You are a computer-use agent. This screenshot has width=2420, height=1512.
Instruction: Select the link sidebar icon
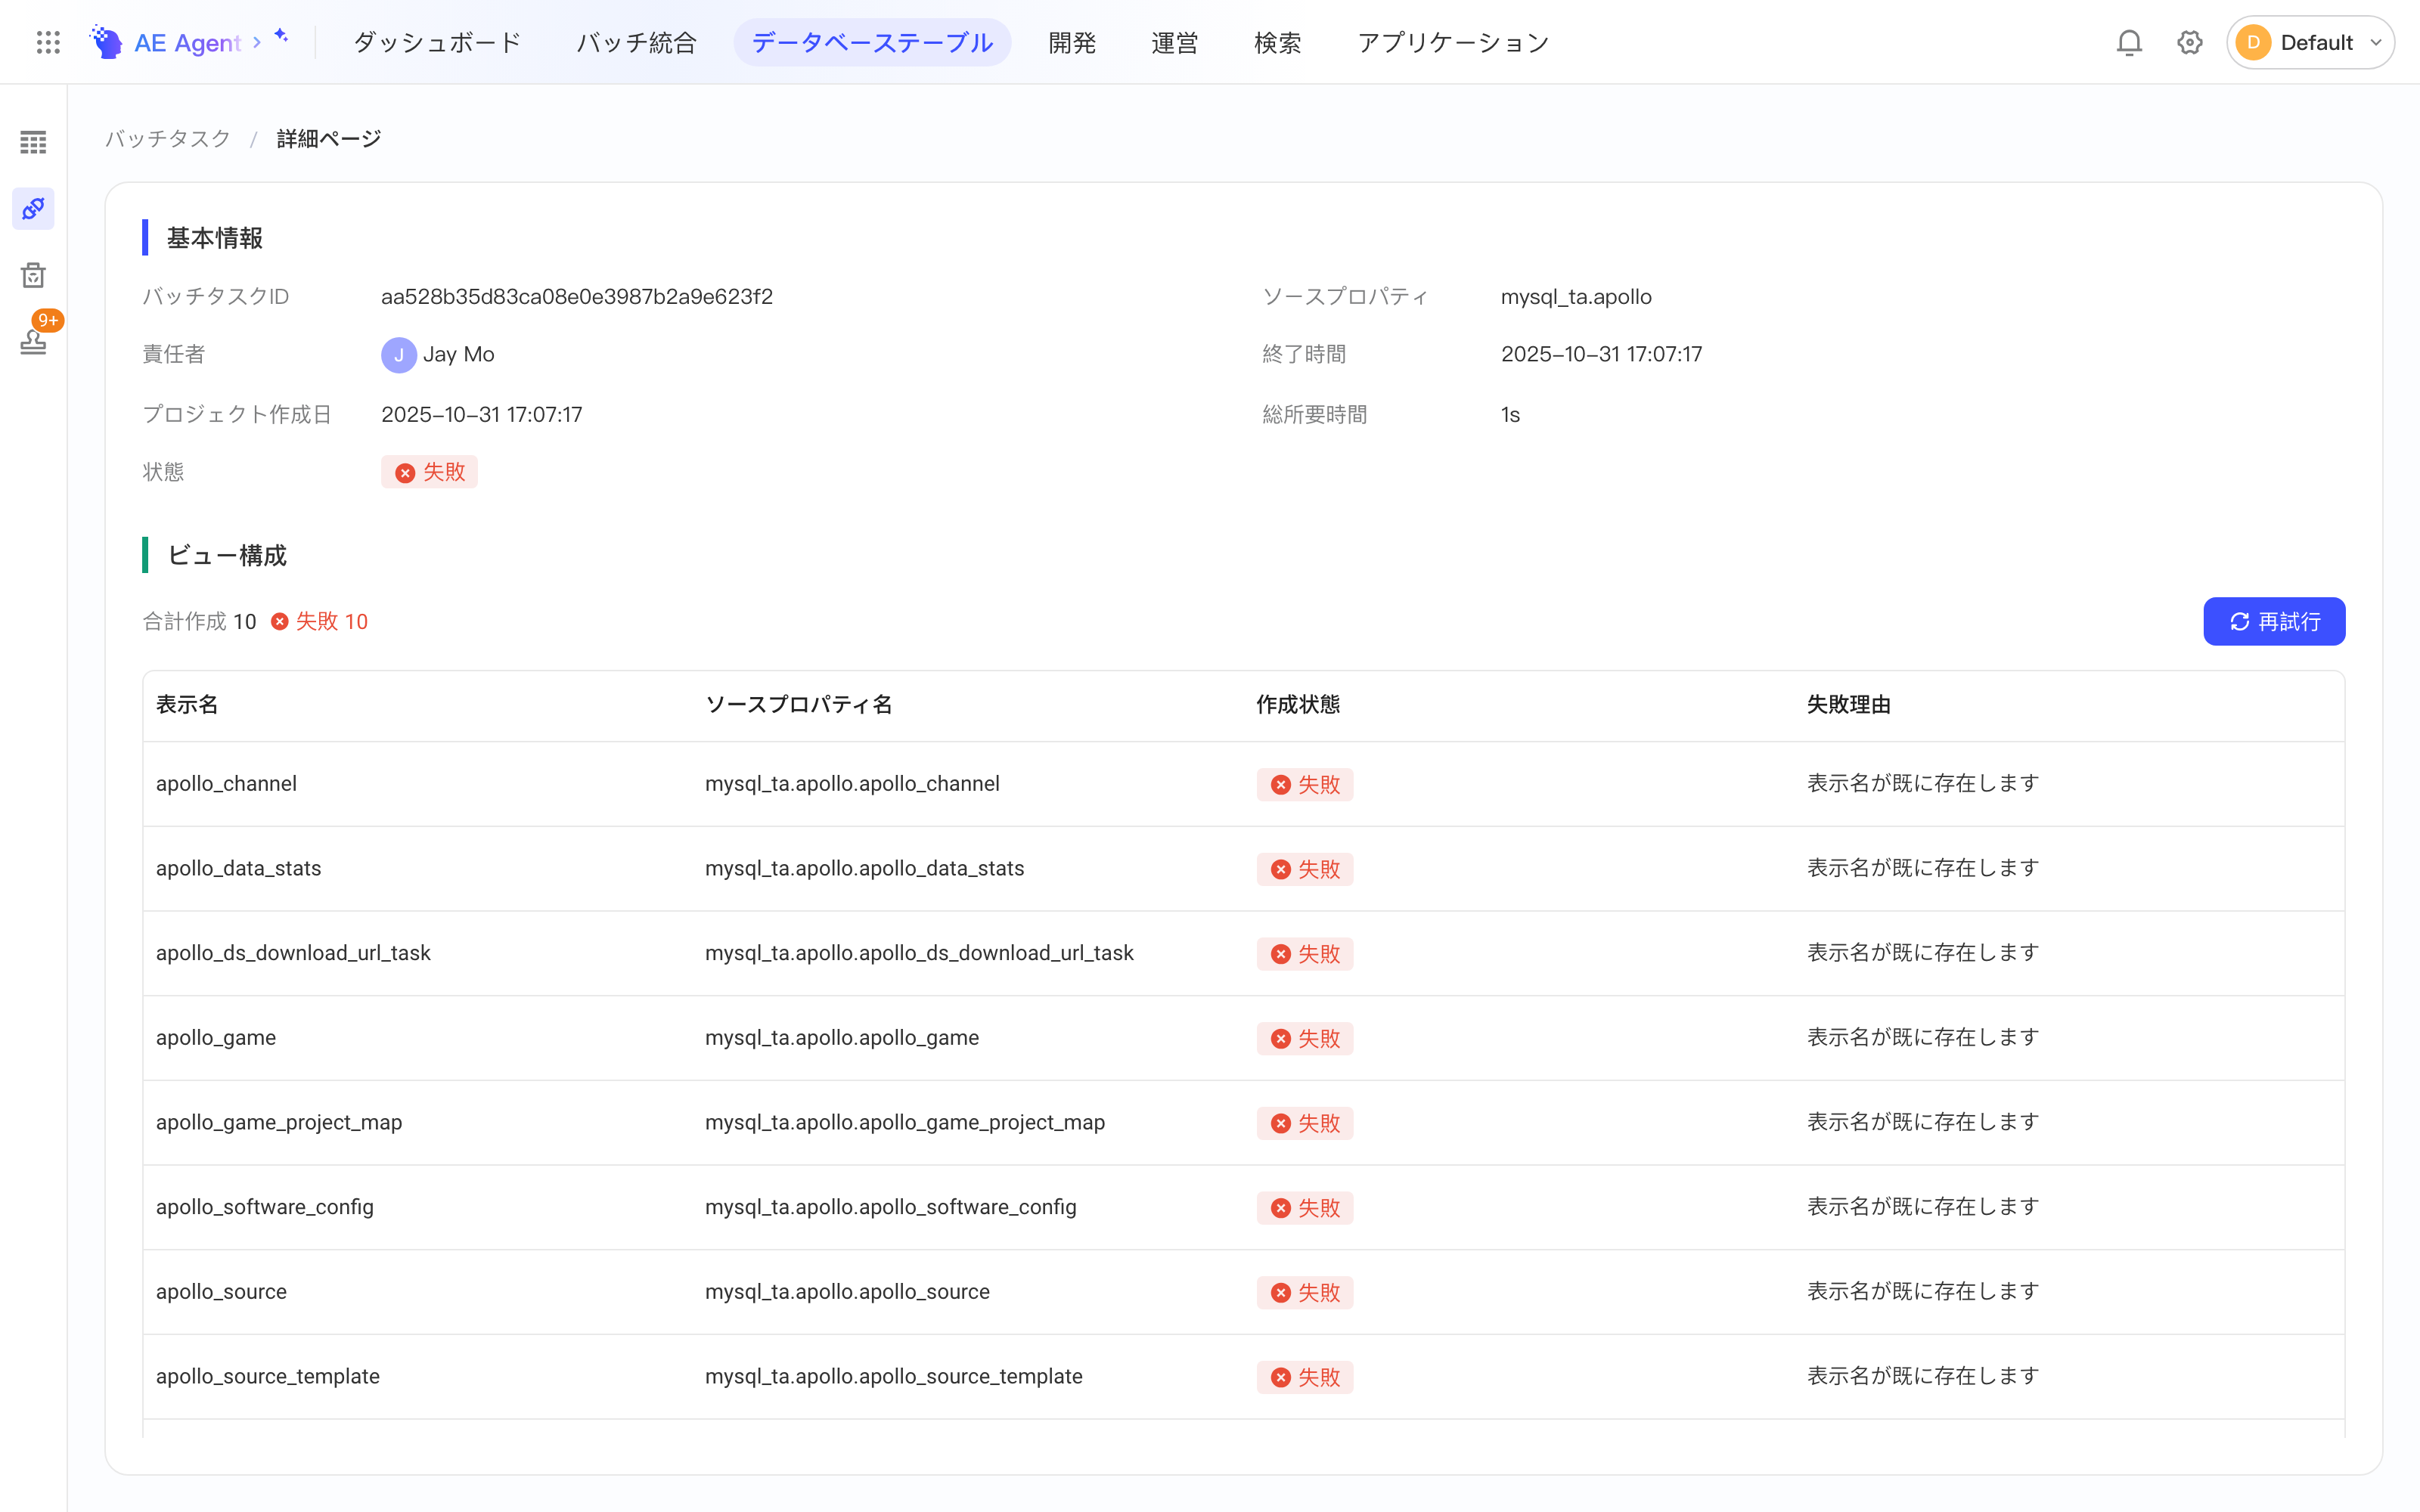click(x=33, y=208)
